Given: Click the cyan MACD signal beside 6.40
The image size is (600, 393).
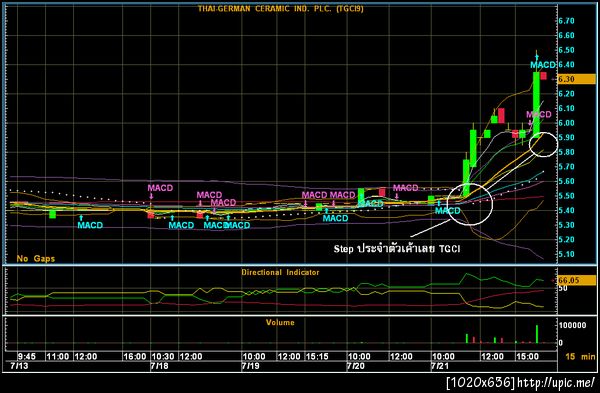Looking at the screenshot, I should 543,65.
